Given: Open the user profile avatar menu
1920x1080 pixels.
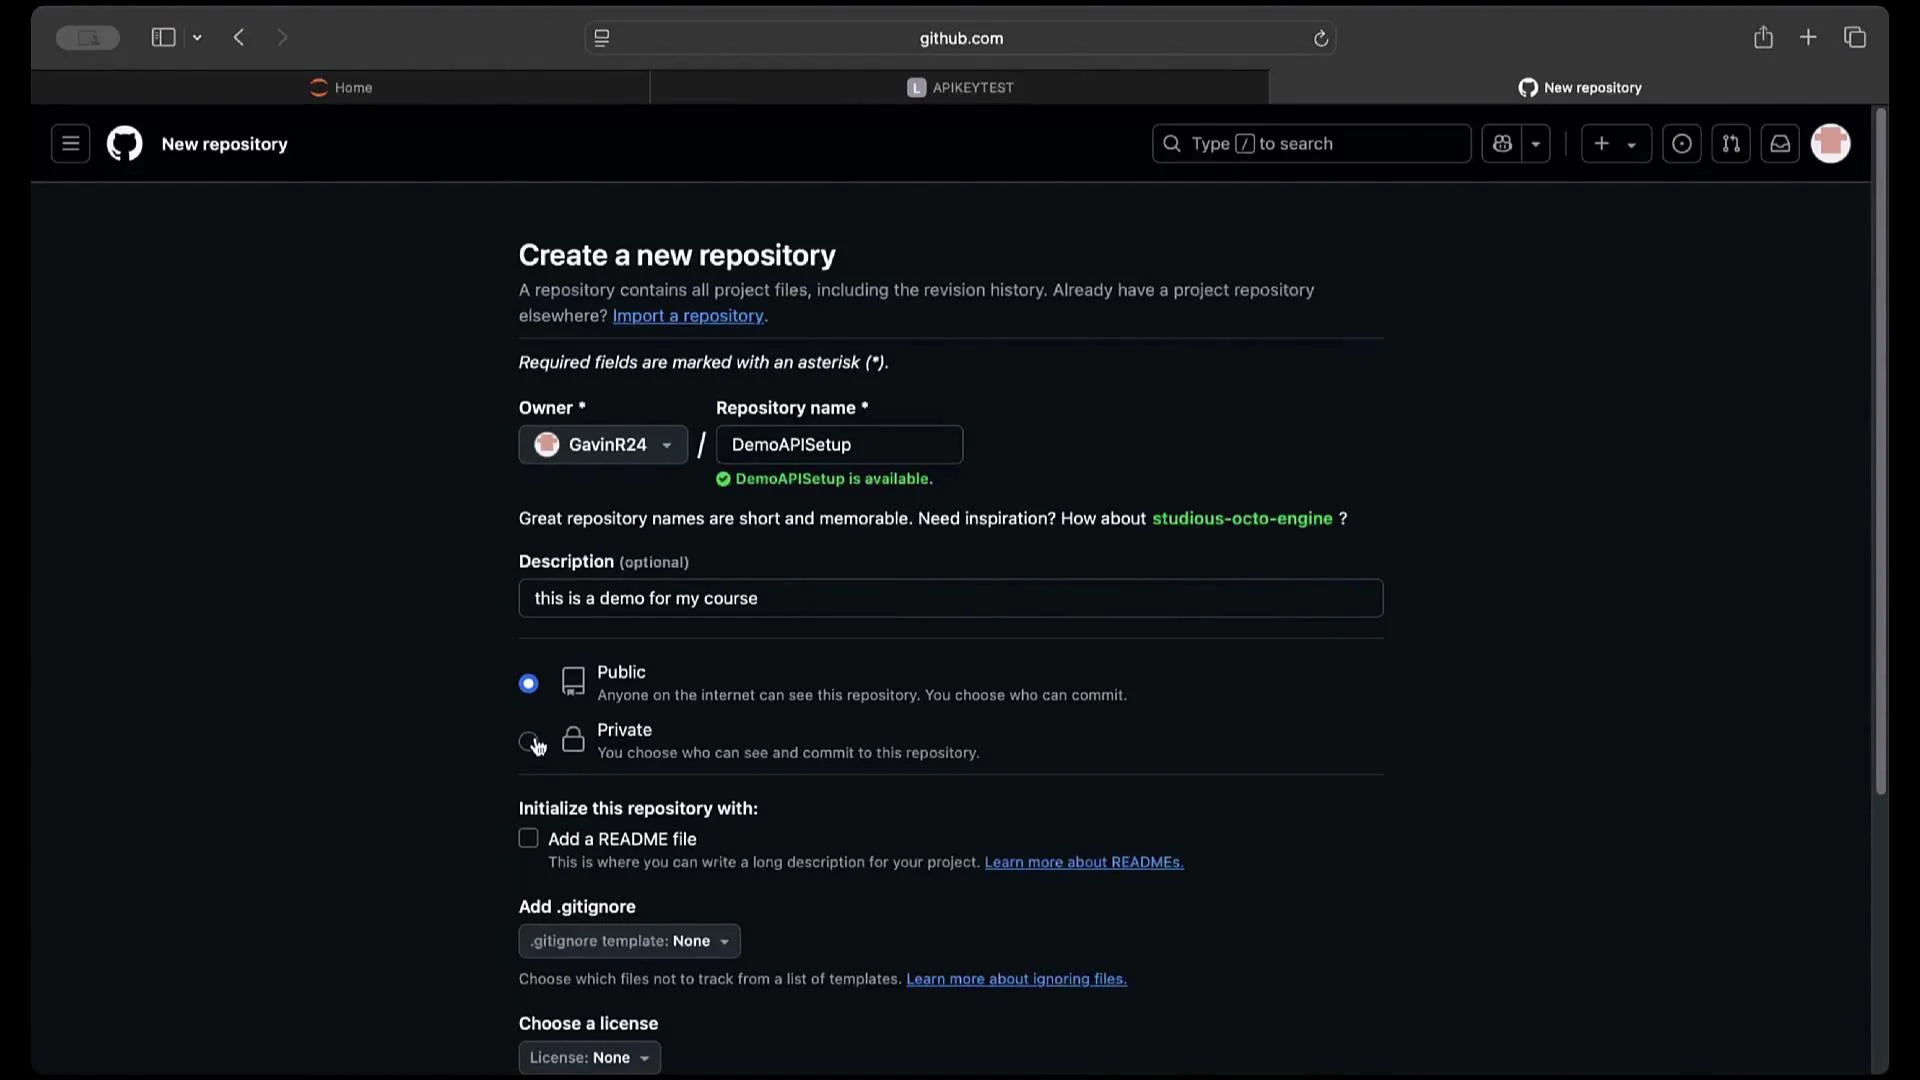Looking at the screenshot, I should tap(1831, 143).
